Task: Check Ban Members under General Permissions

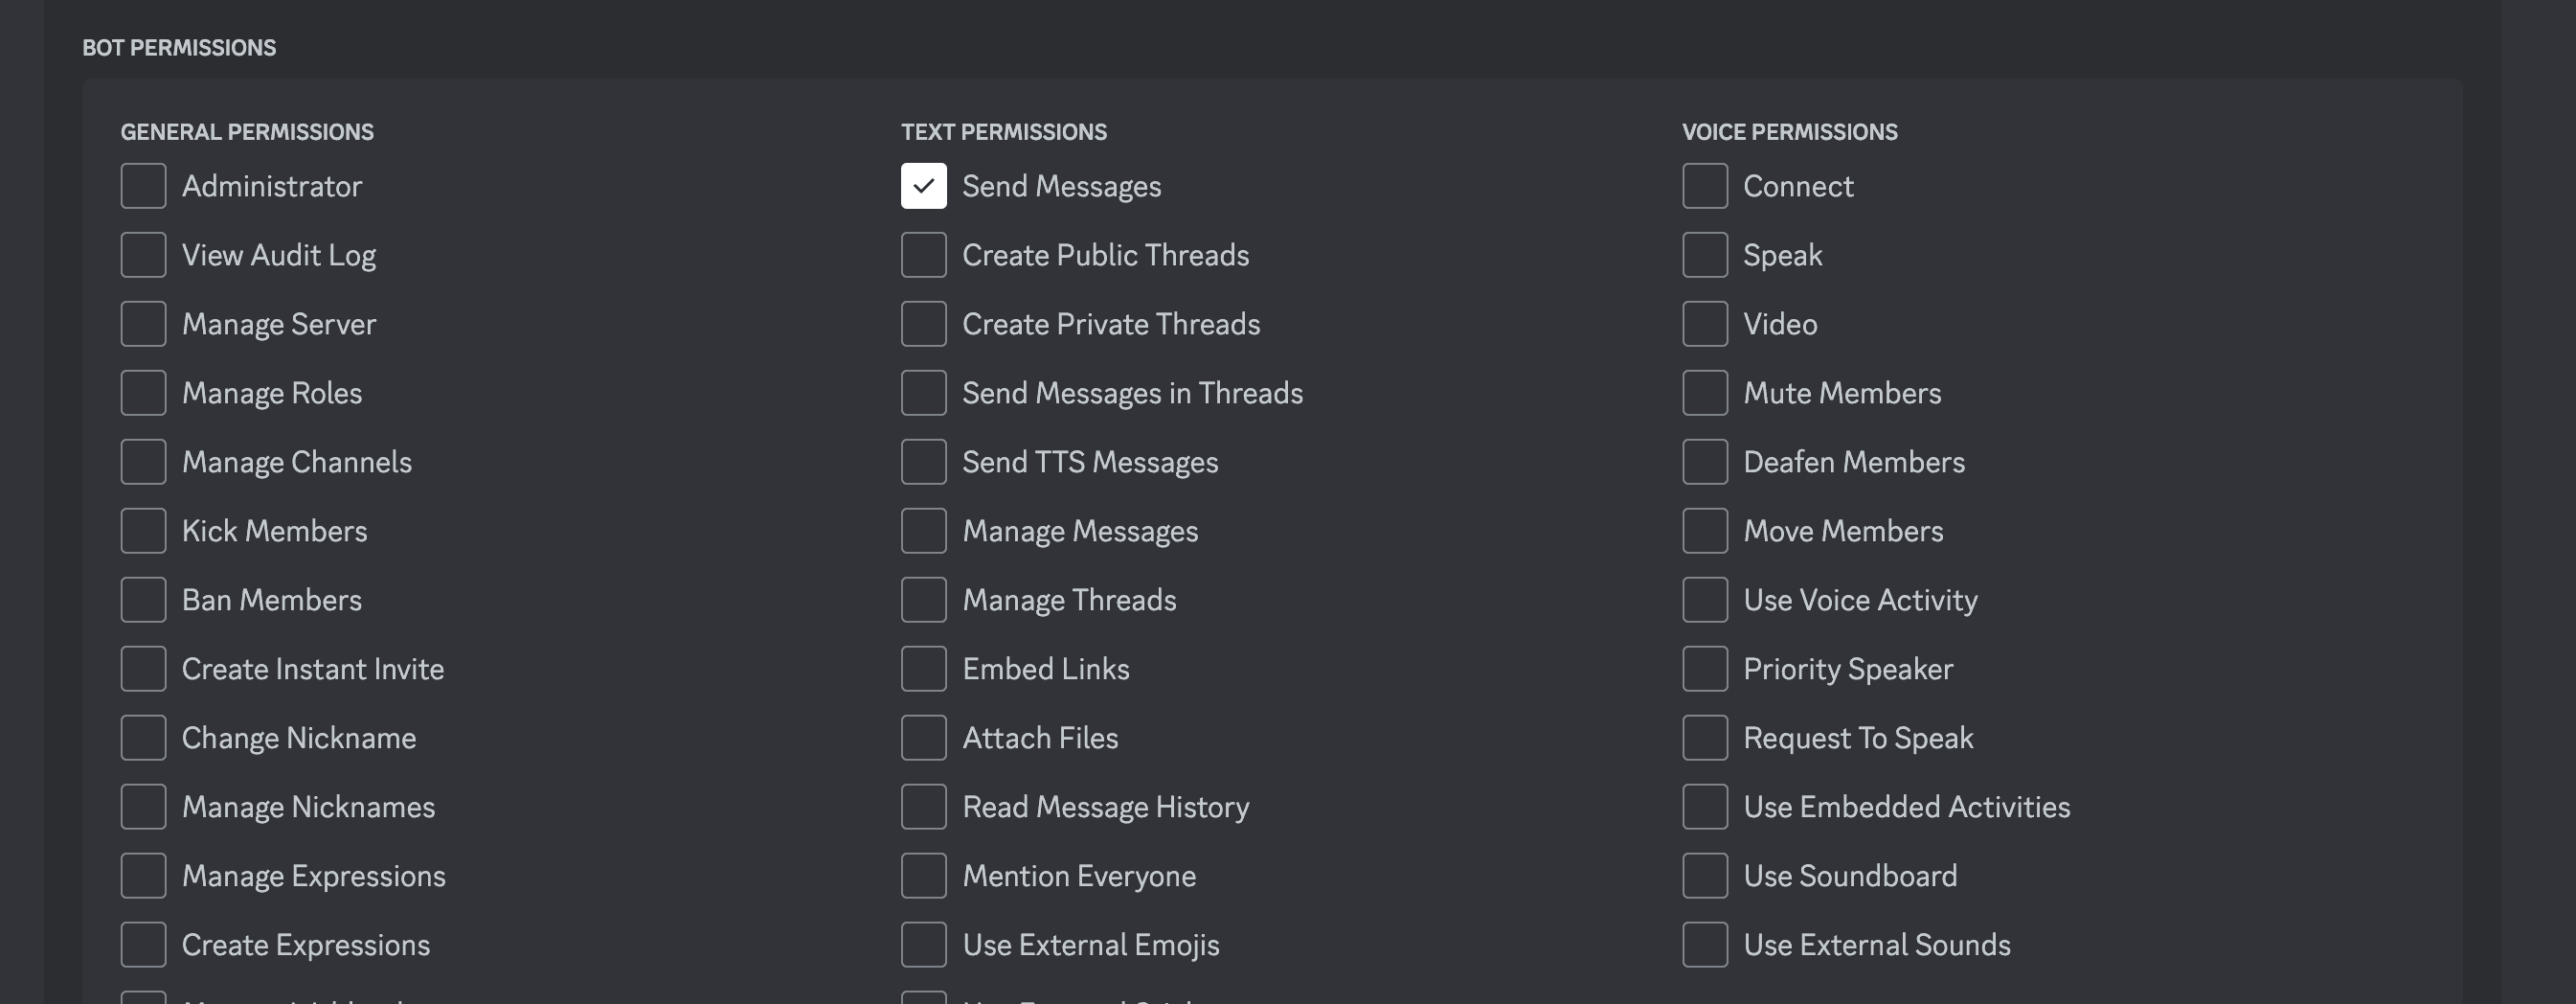Action: pyautogui.click(x=142, y=599)
